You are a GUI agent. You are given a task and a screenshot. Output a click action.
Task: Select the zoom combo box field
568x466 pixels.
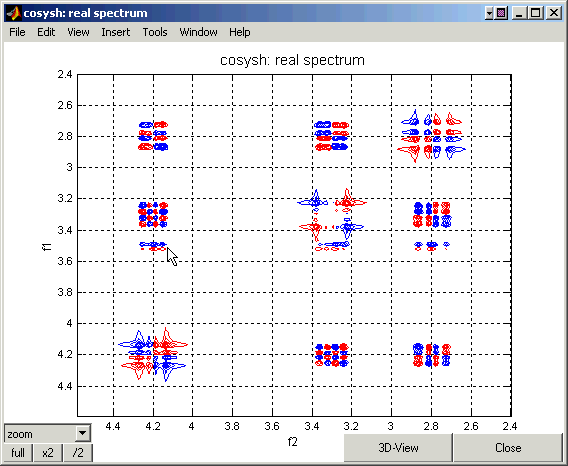pos(47,433)
